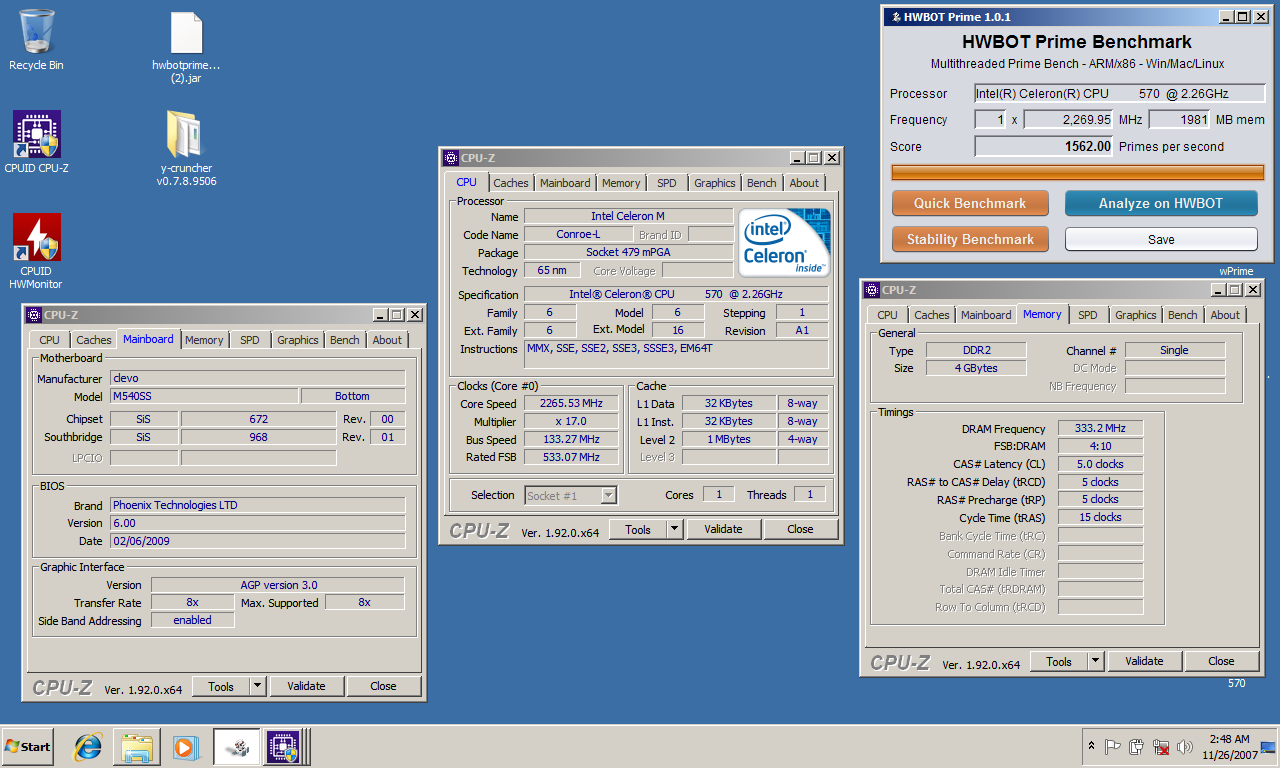
Task: Click Close in center CPU-Z window
Action: [800, 529]
